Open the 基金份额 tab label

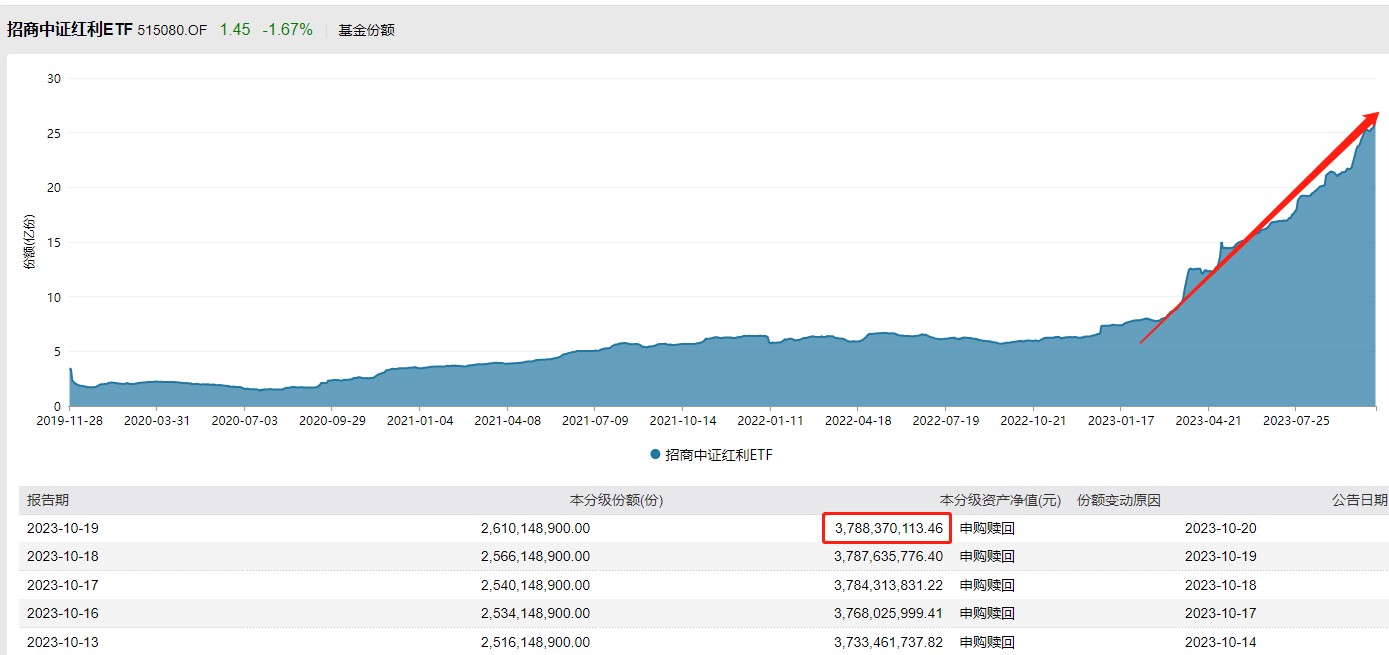pos(366,30)
